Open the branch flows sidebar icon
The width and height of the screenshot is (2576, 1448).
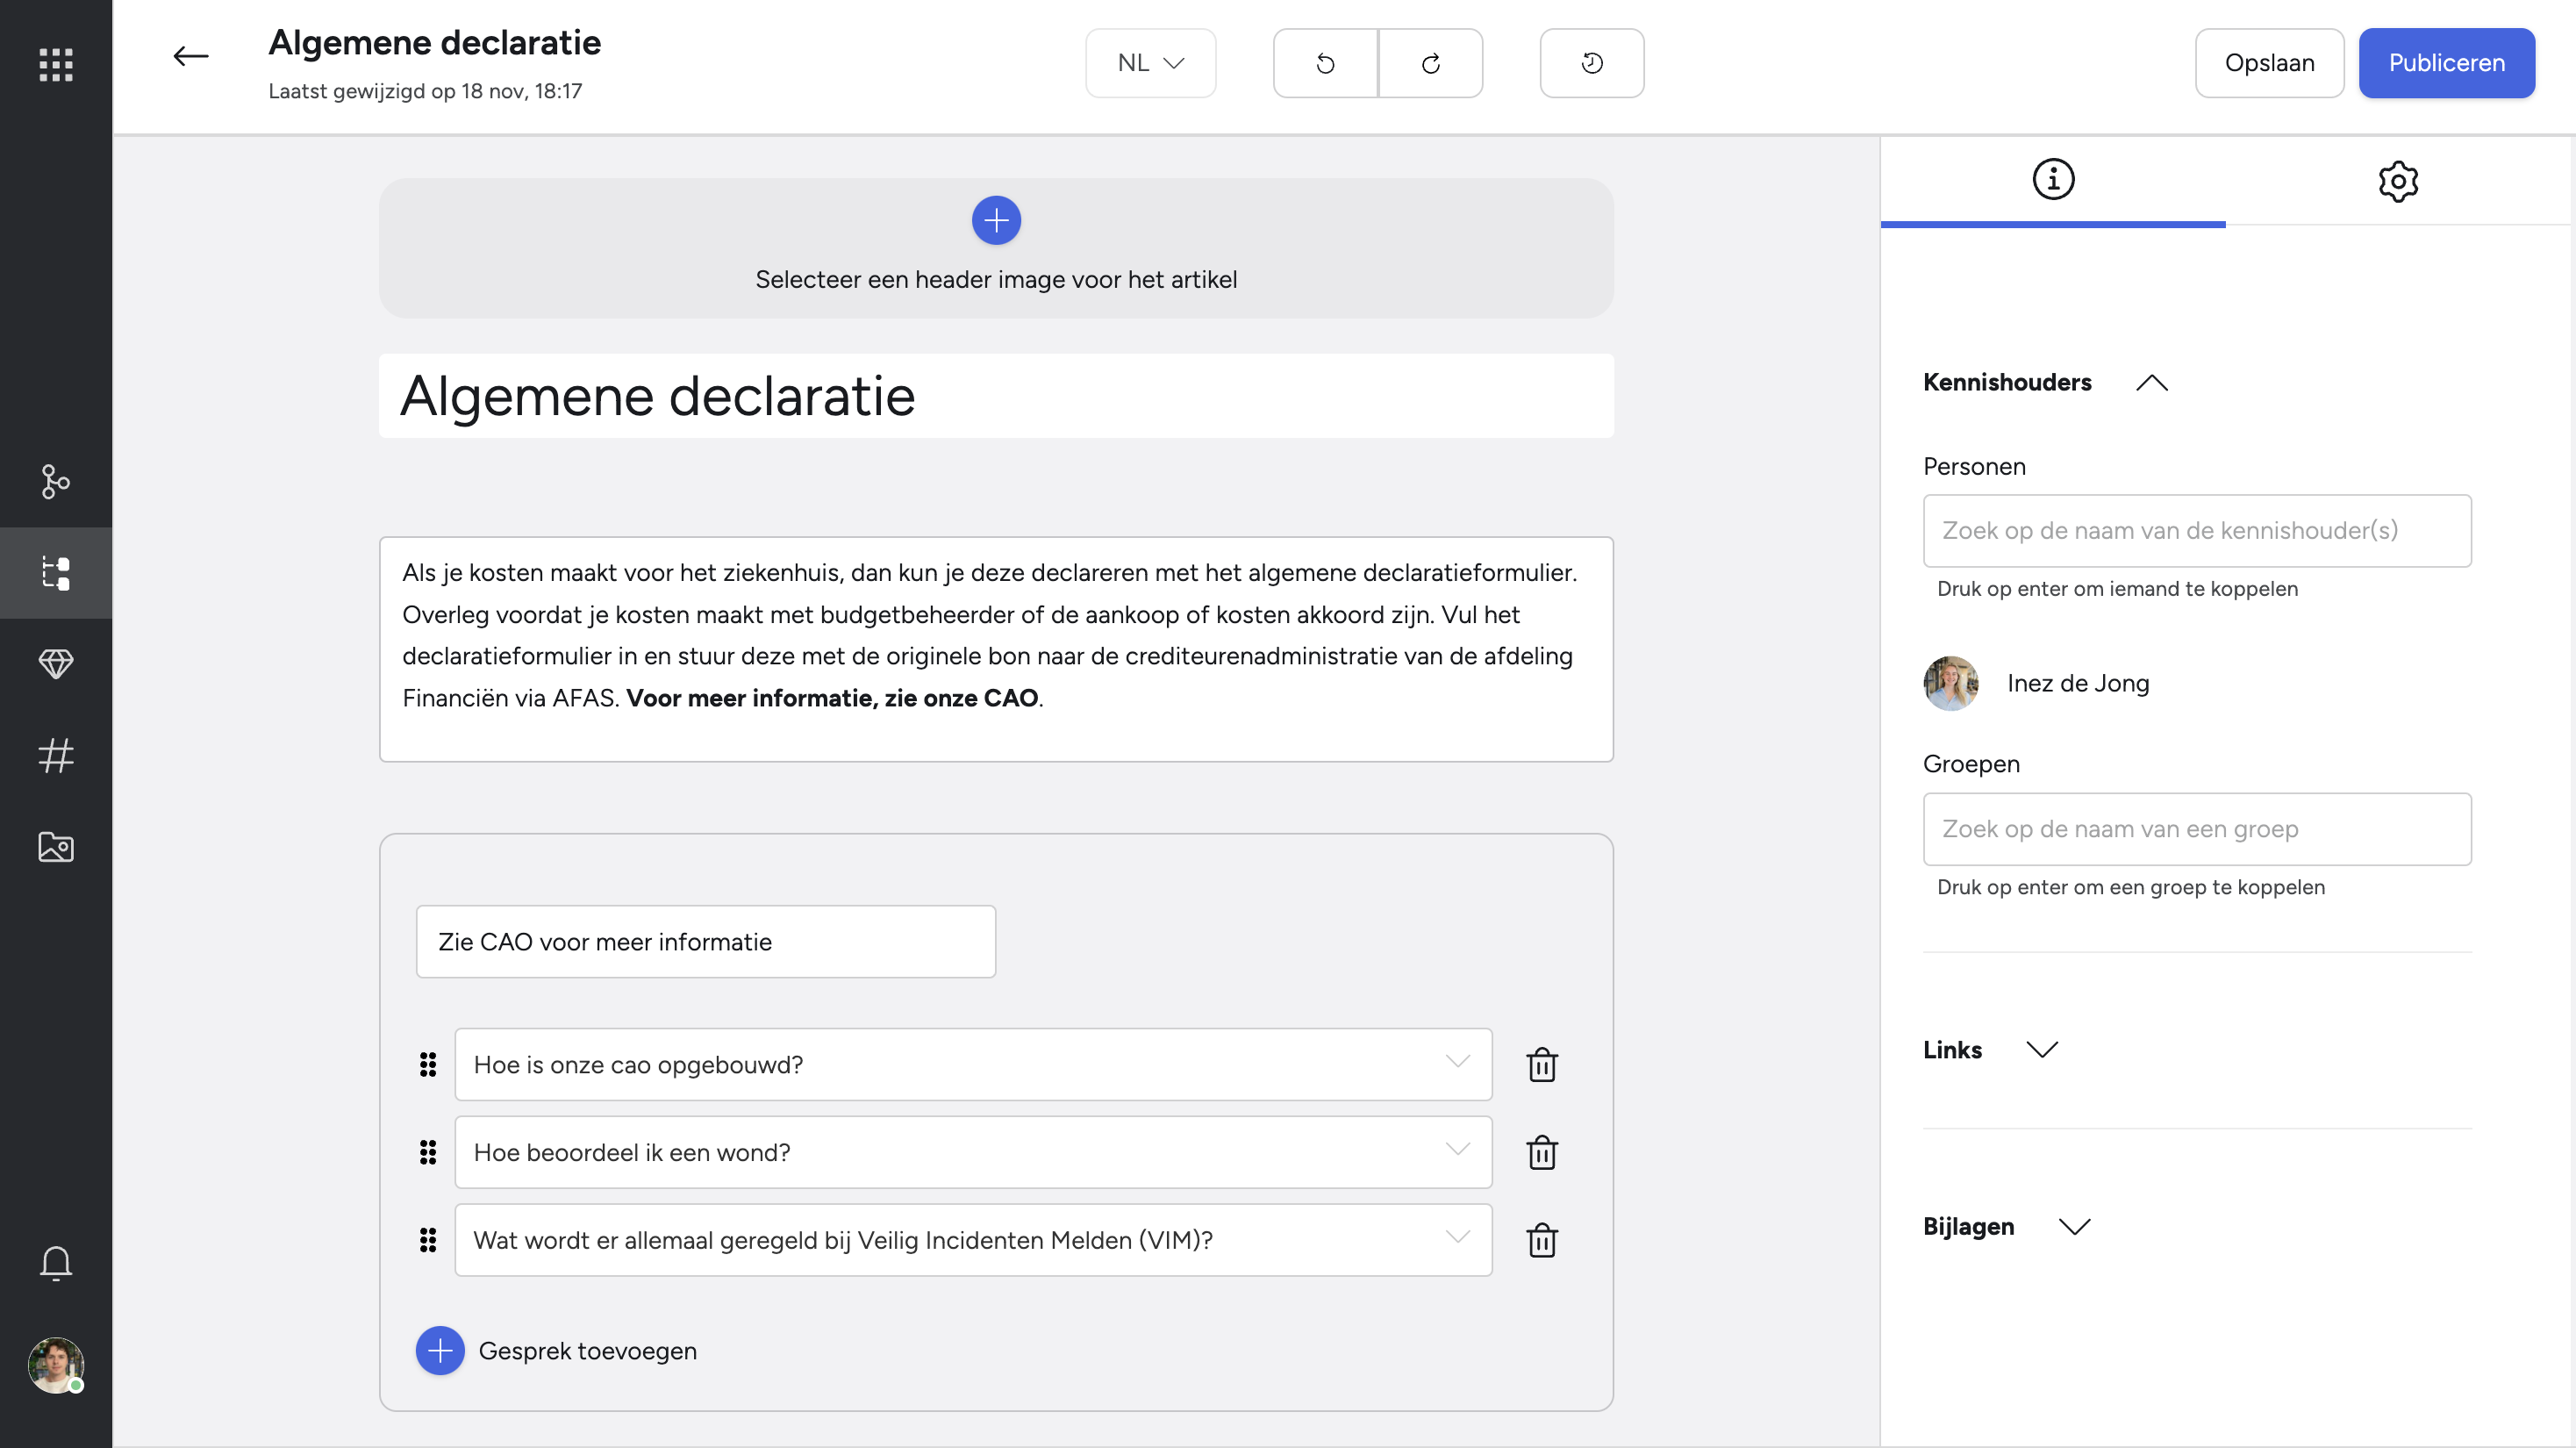[56, 481]
